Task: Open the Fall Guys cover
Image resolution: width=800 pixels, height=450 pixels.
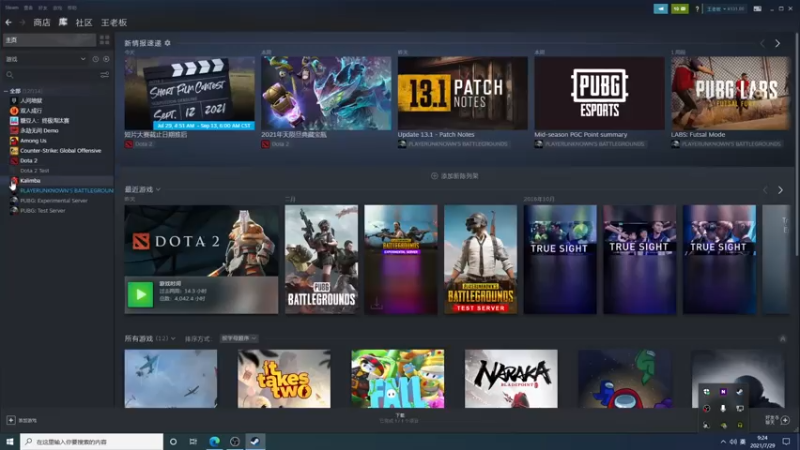Action: [397, 379]
